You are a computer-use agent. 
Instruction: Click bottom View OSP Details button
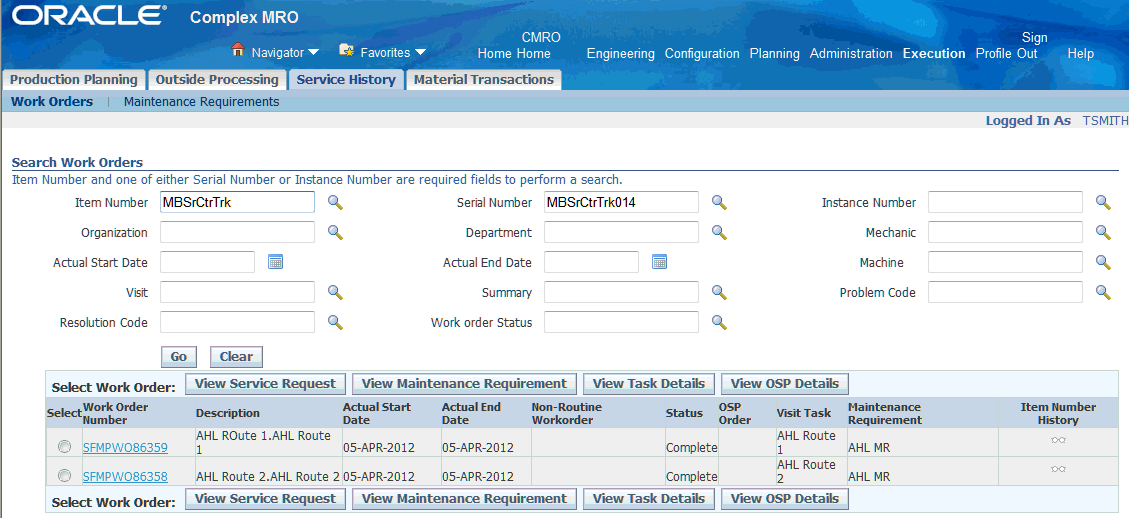[785, 499]
